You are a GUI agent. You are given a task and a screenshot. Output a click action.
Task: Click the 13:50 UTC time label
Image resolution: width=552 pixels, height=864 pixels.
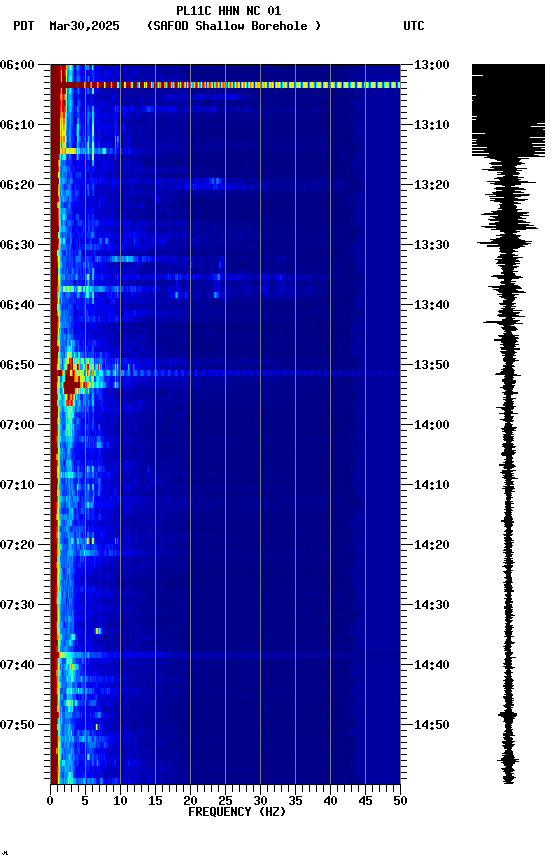tap(431, 365)
